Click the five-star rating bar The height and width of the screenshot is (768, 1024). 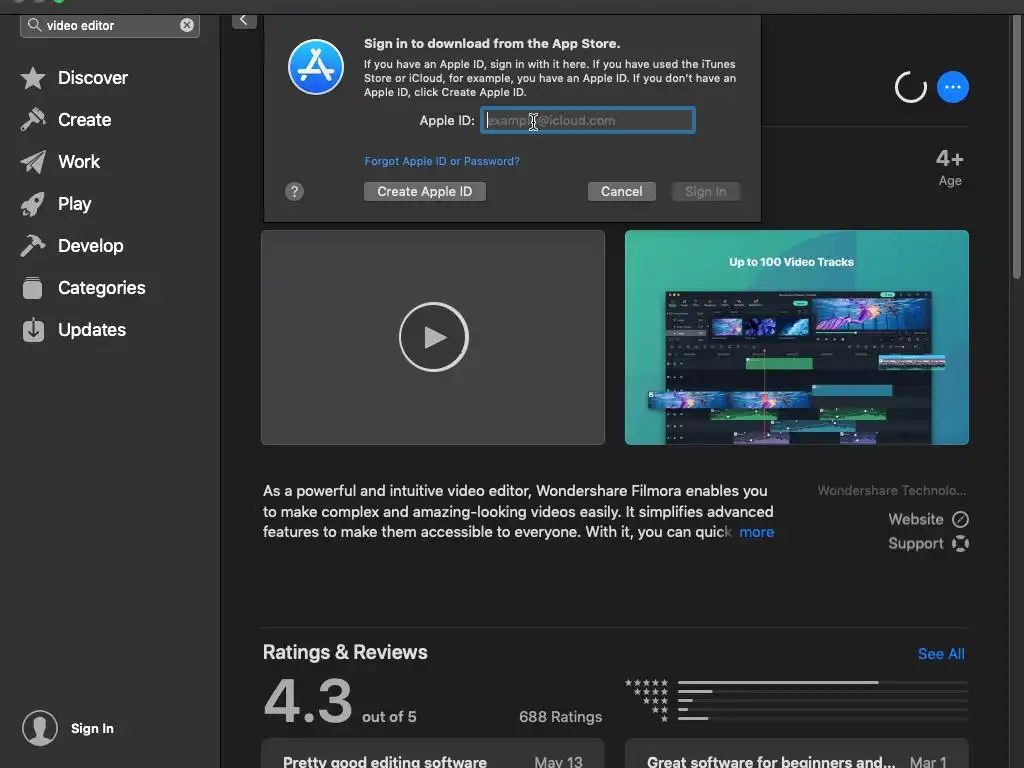point(823,682)
